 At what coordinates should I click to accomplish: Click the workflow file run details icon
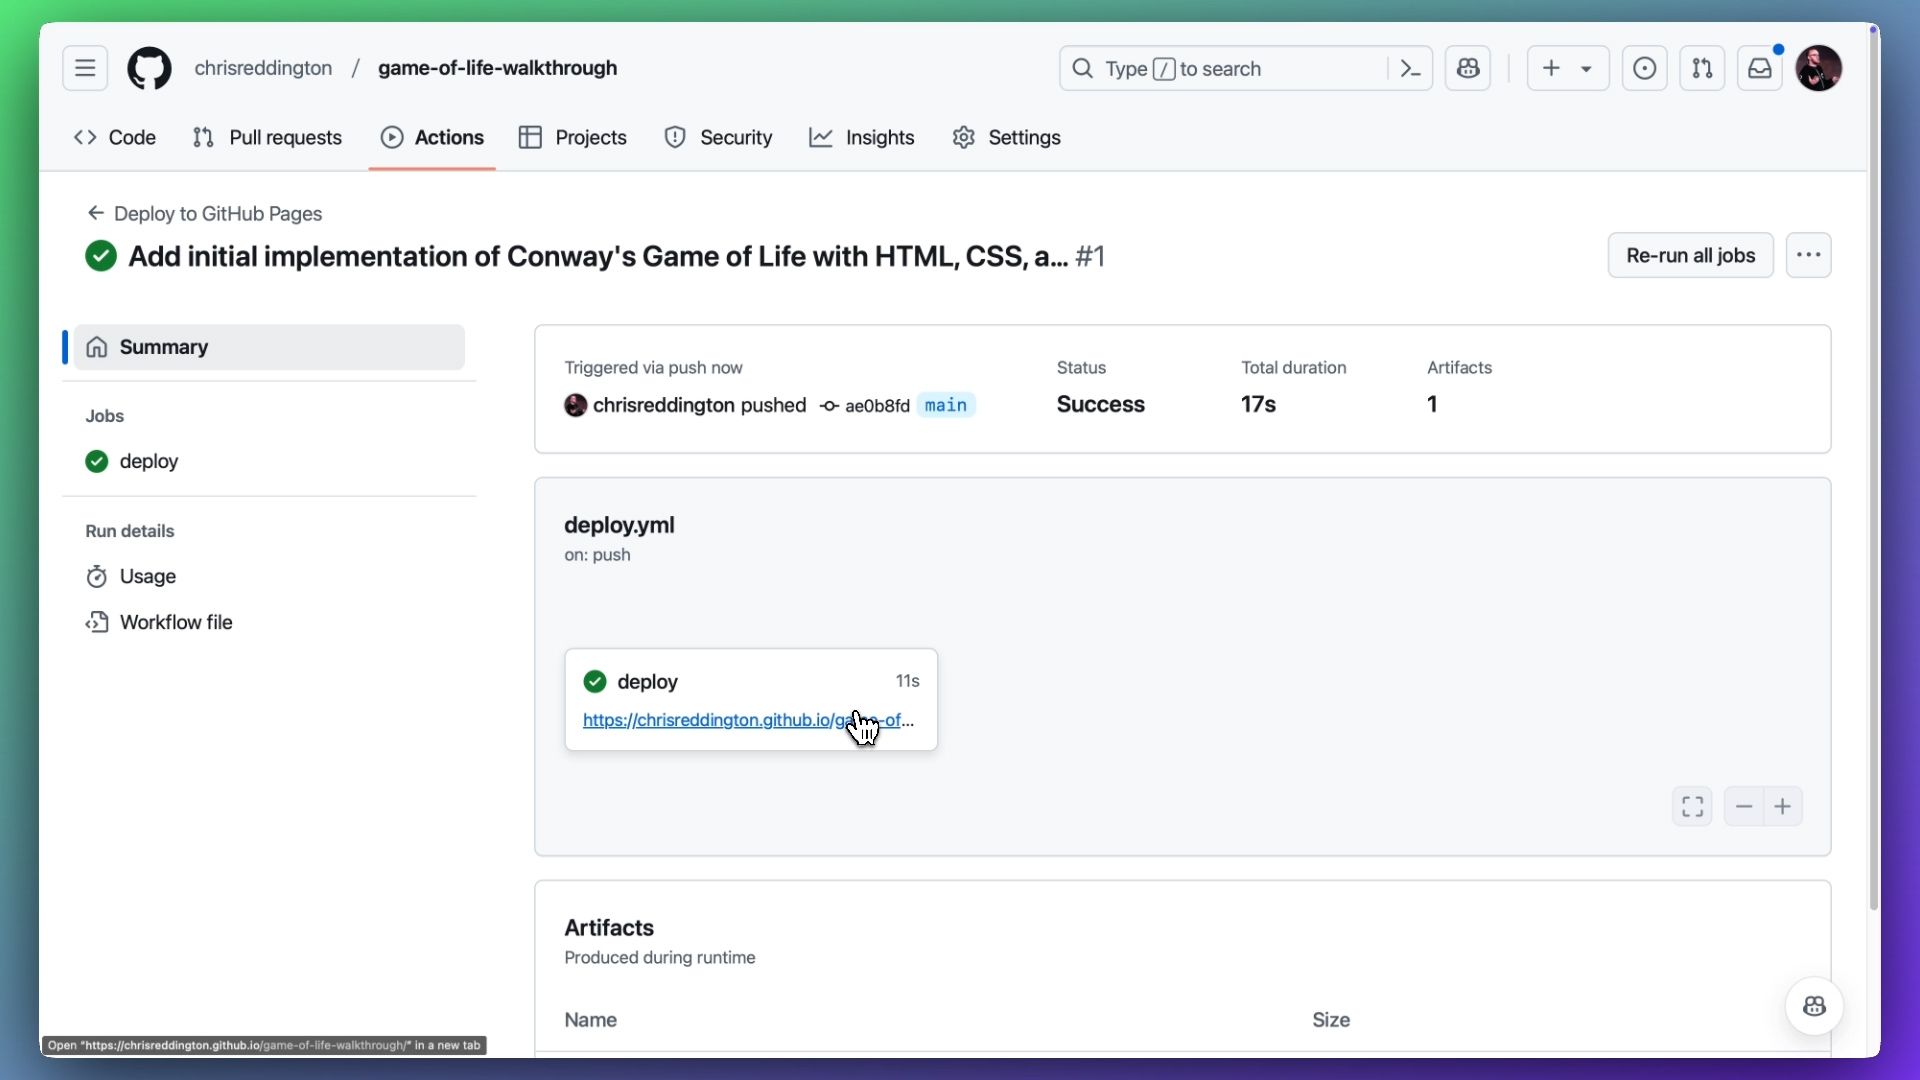[x=98, y=621]
